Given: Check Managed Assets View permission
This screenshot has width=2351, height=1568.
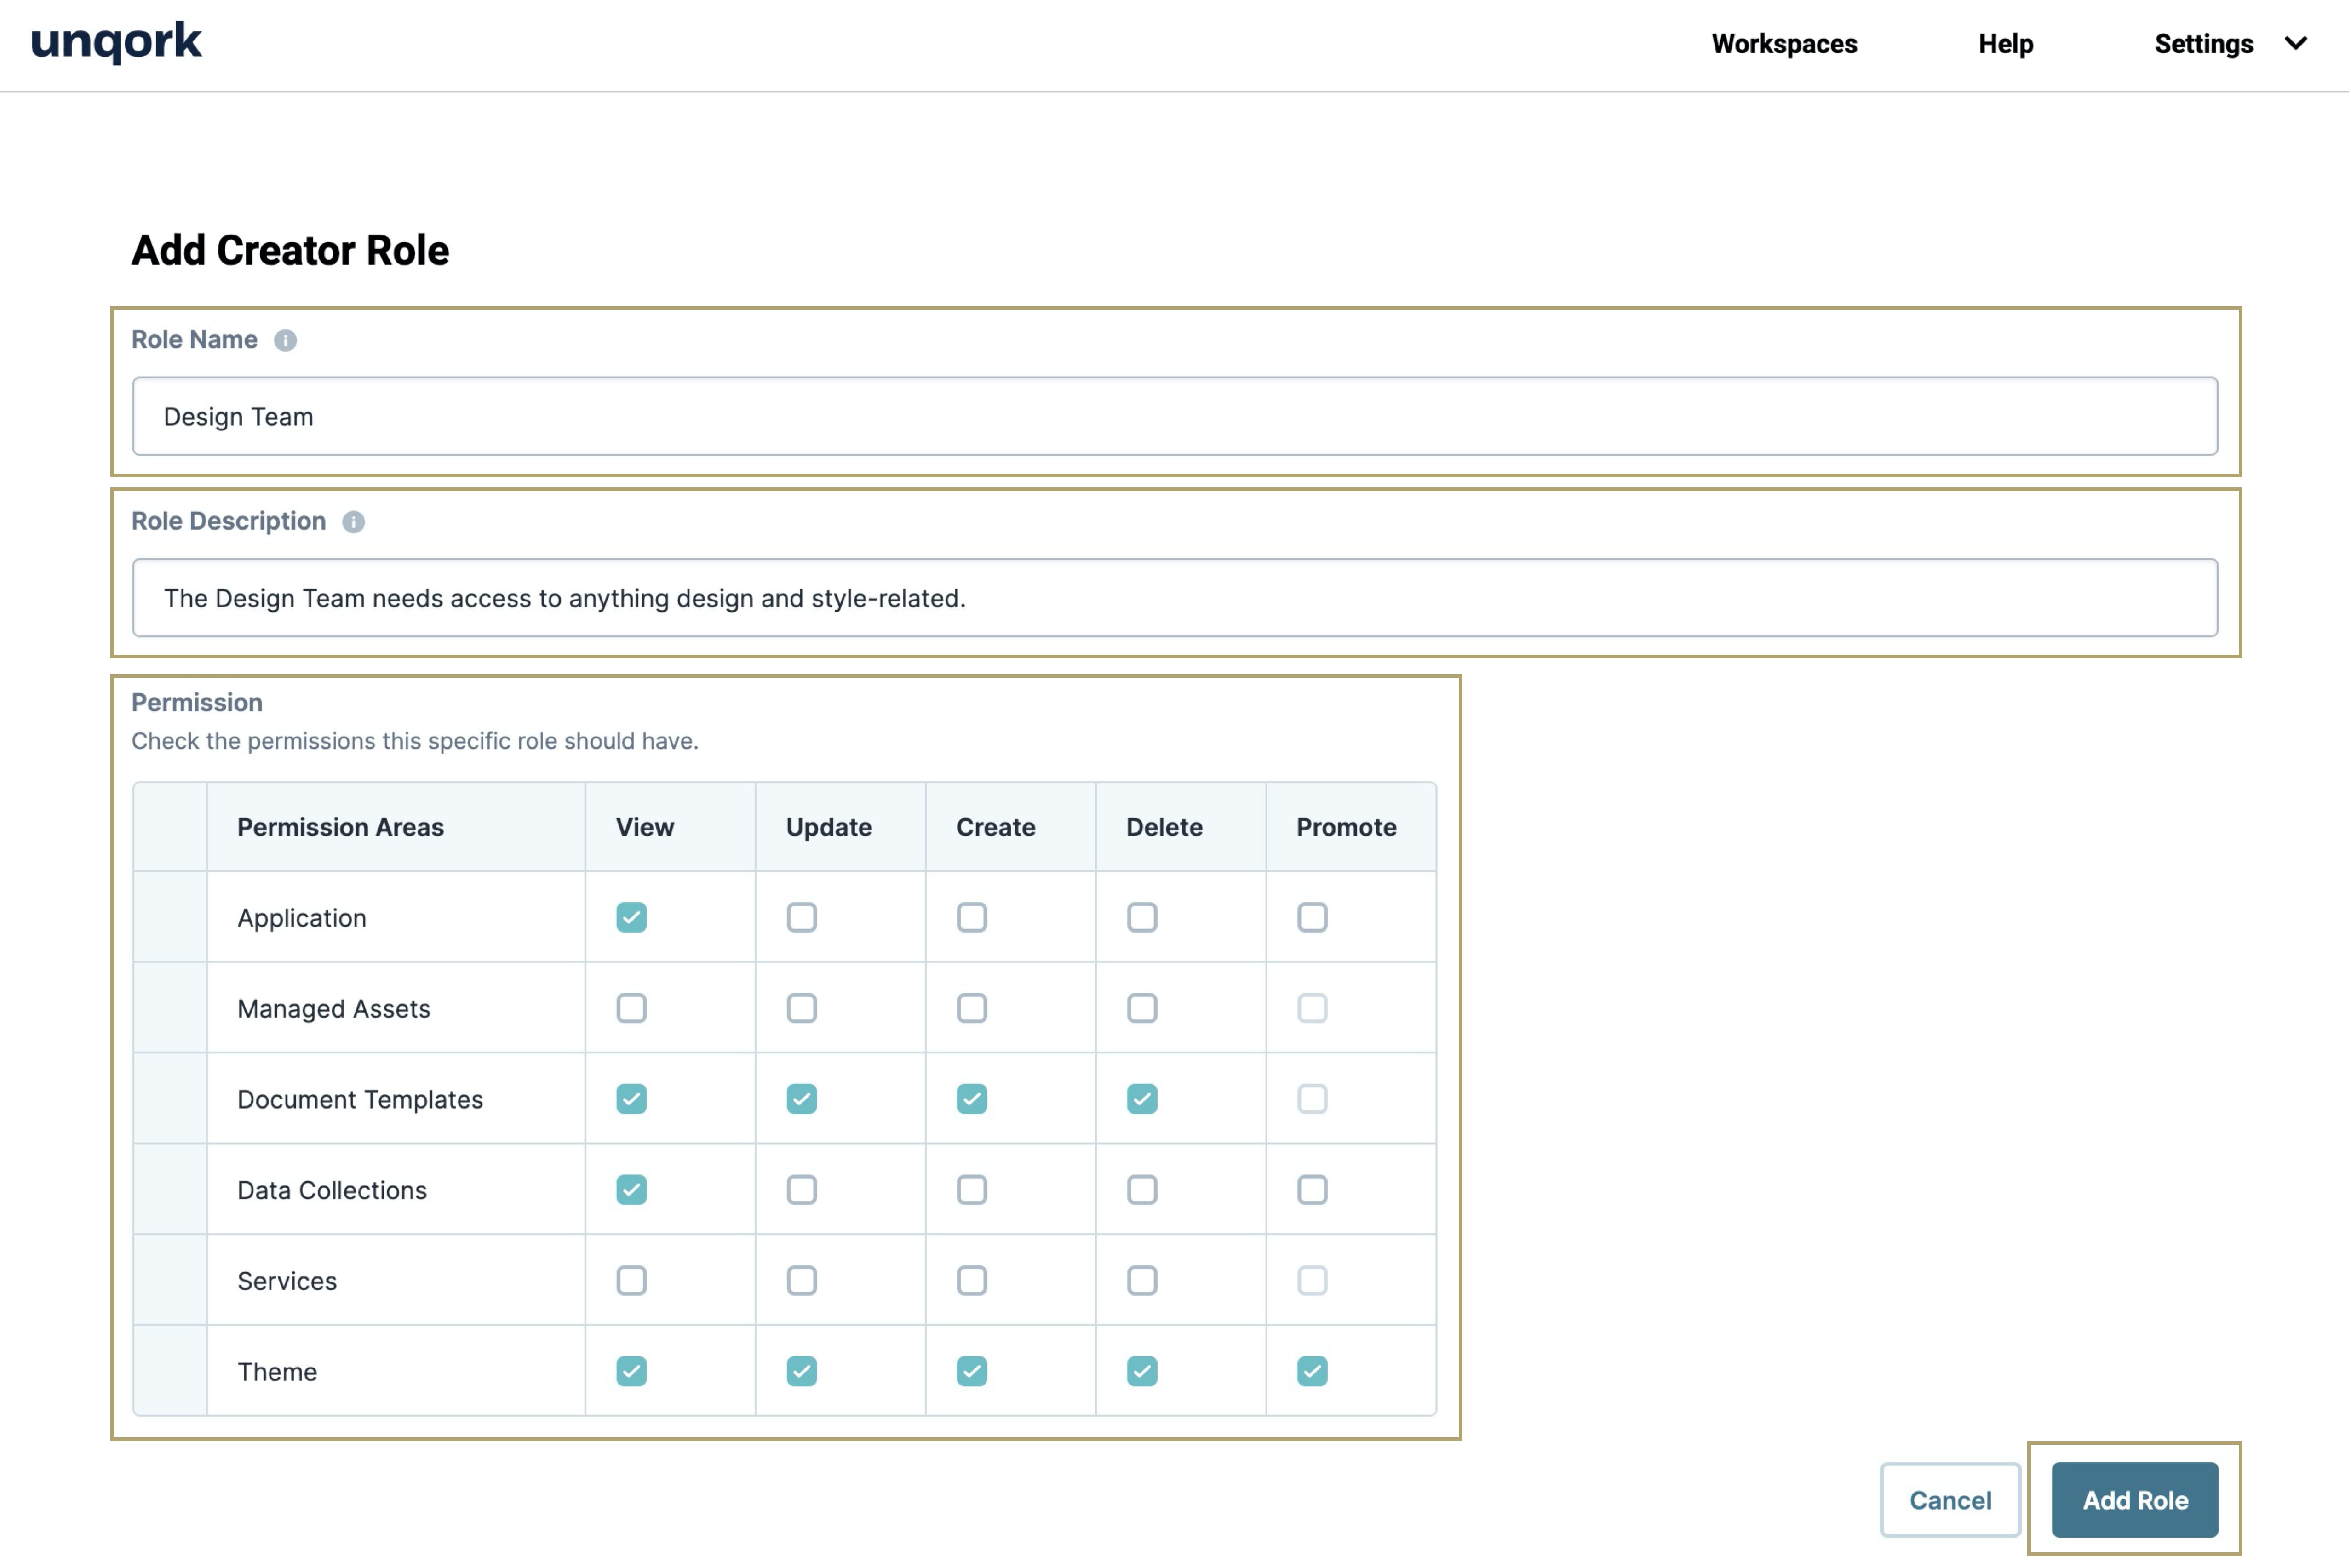Looking at the screenshot, I should pos(632,1008).
